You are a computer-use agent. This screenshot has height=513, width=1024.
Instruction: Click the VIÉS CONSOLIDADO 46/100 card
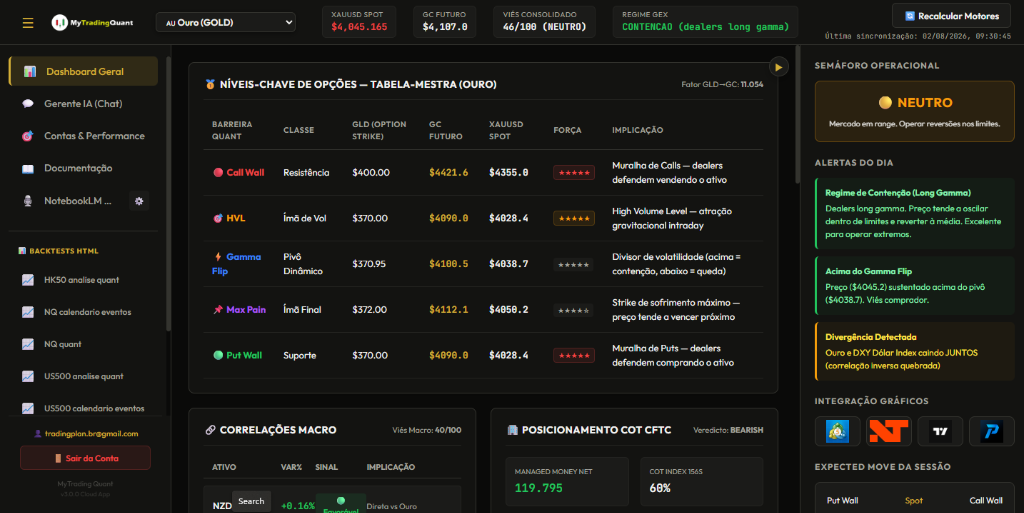[545, 22]
